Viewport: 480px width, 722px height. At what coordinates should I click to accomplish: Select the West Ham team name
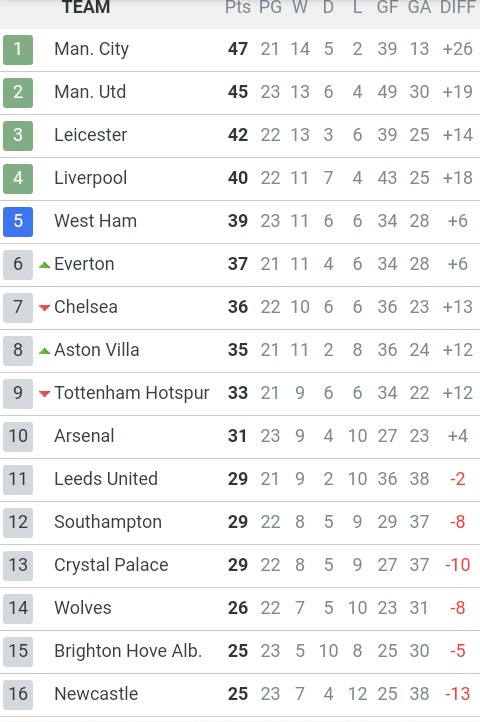tap(95, 221)
